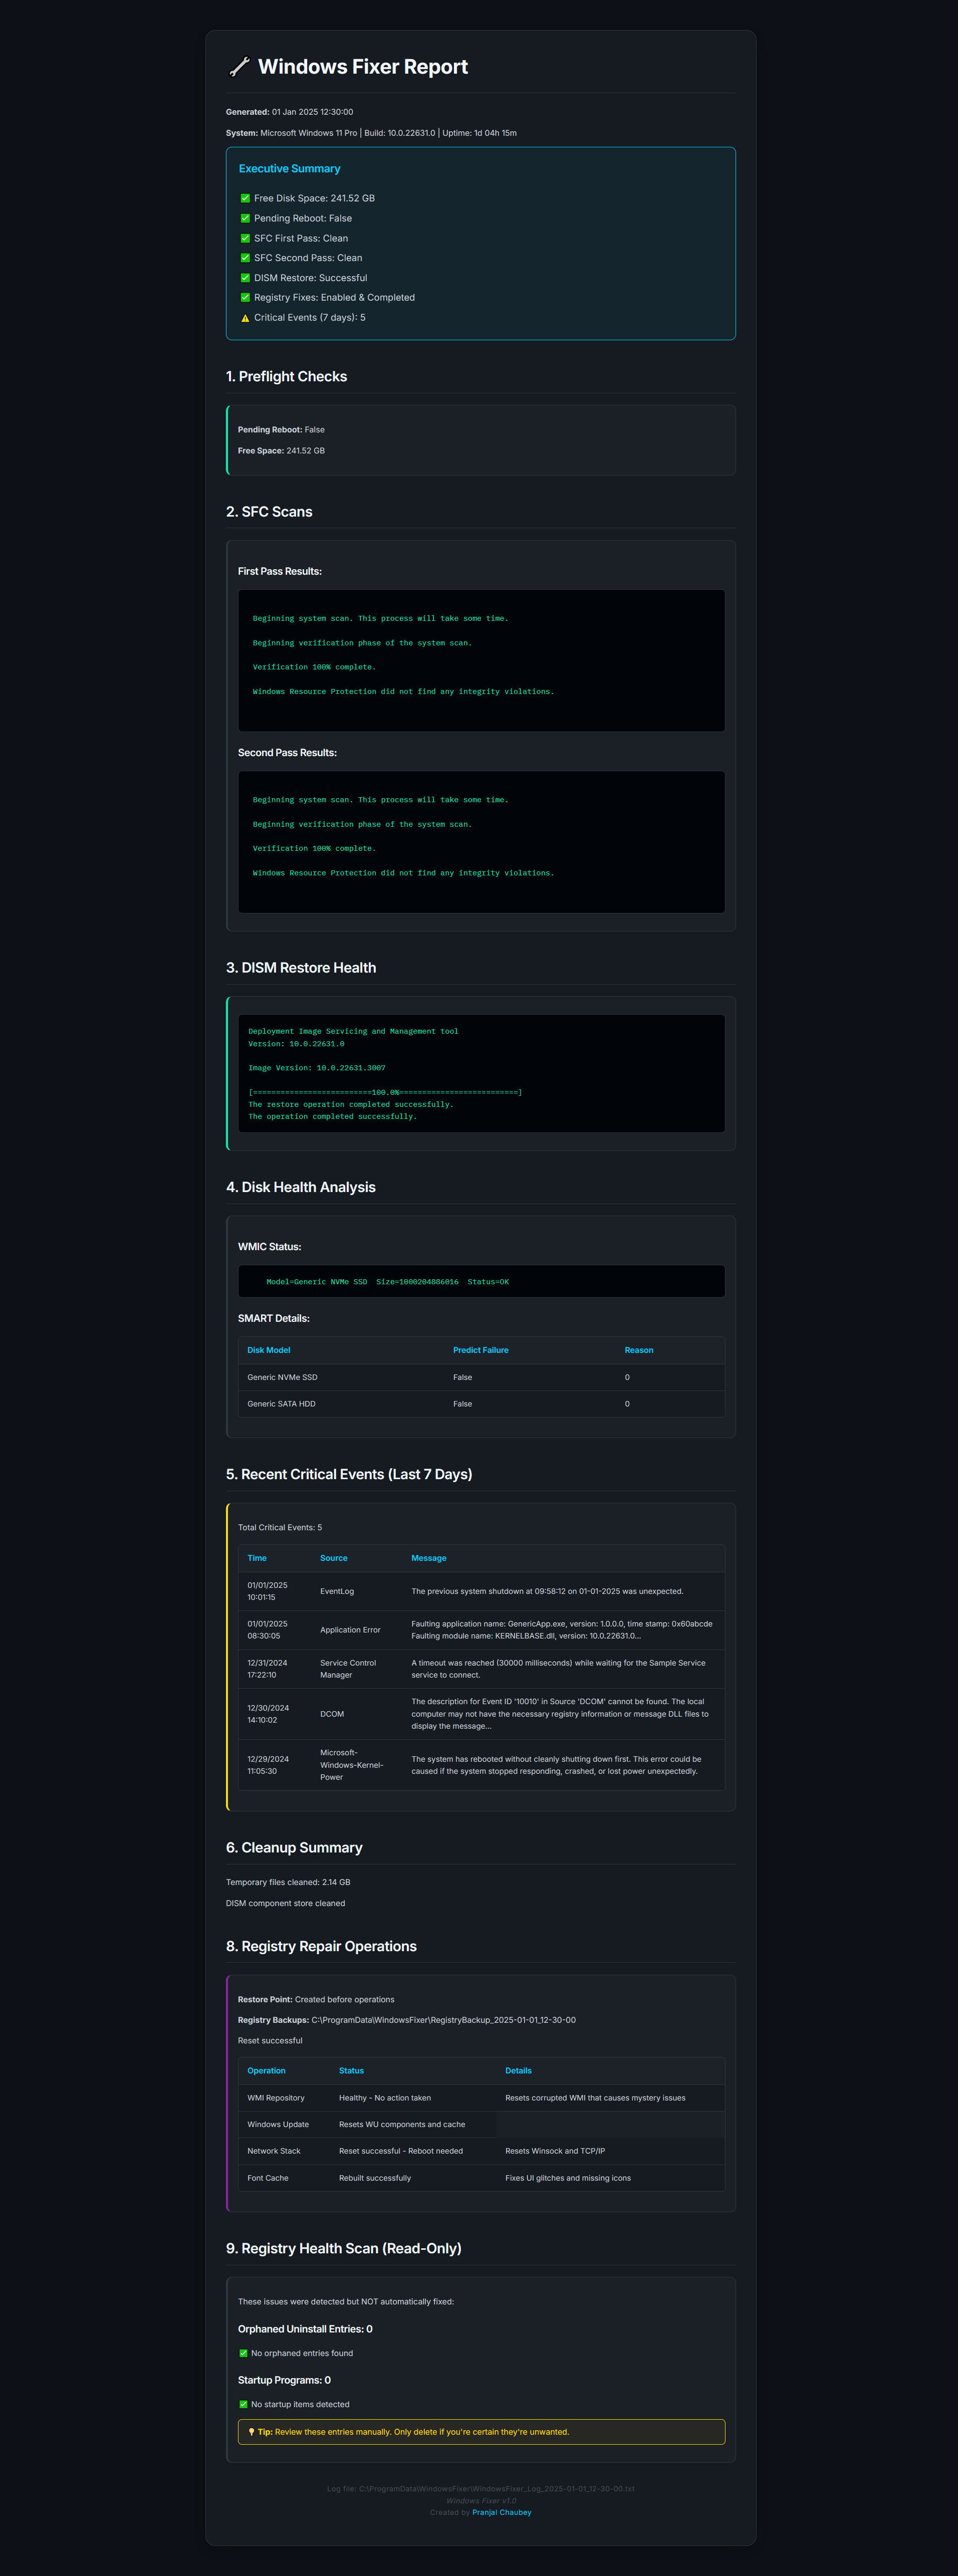958x2576 pixels.
Task: Click the DISM component store cleaned line
Action: [x=285, y=1903]
